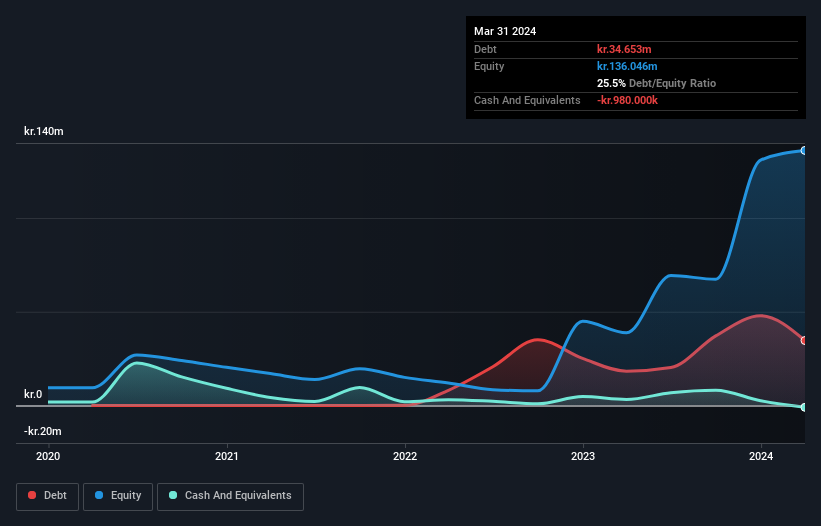Select the Debt endpoint marker at Mar 2024

804,341
